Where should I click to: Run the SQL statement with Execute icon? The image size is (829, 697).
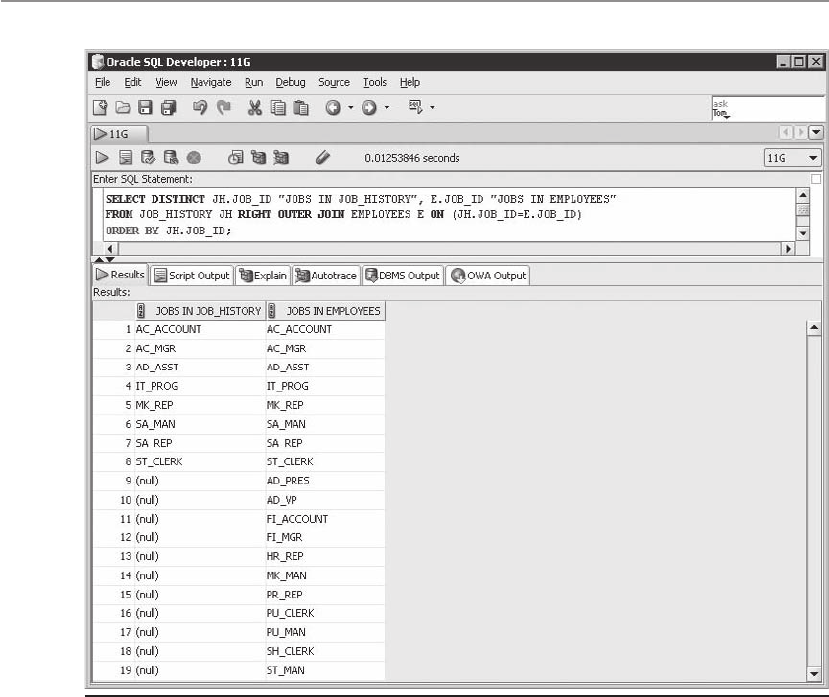(102, 158)
